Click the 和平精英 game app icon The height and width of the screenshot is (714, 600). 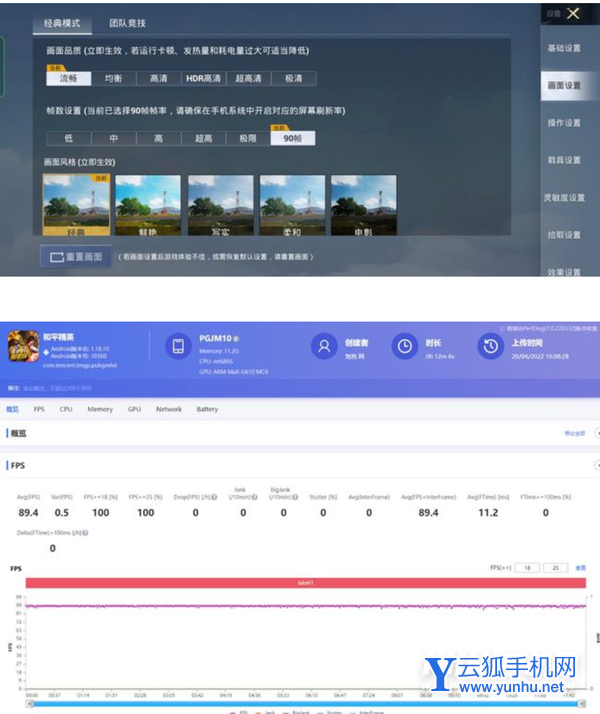click(x=23, y=346)
